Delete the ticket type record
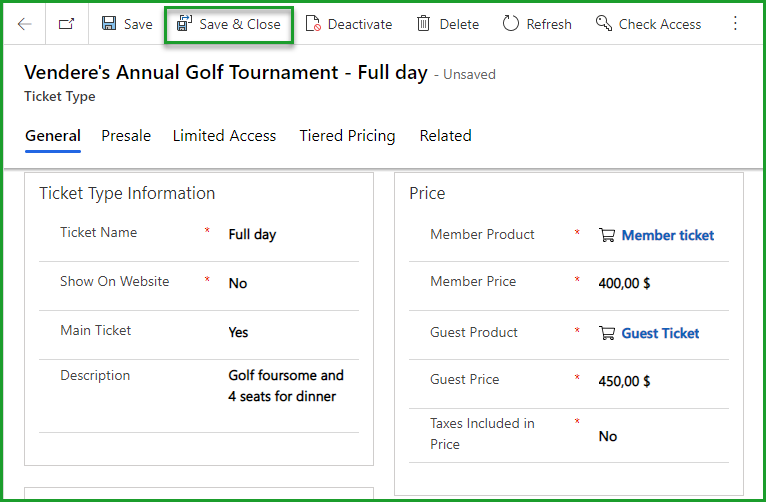This screenshot has width=766, height=502. [447, 24]
